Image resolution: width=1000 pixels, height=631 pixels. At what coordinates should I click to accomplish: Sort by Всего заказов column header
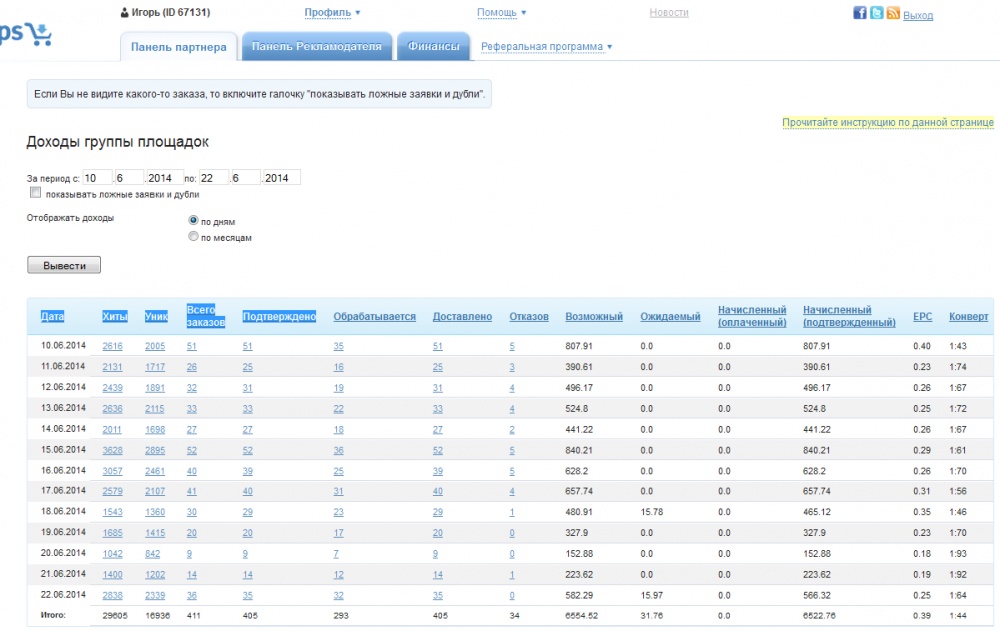pos(205,316)
